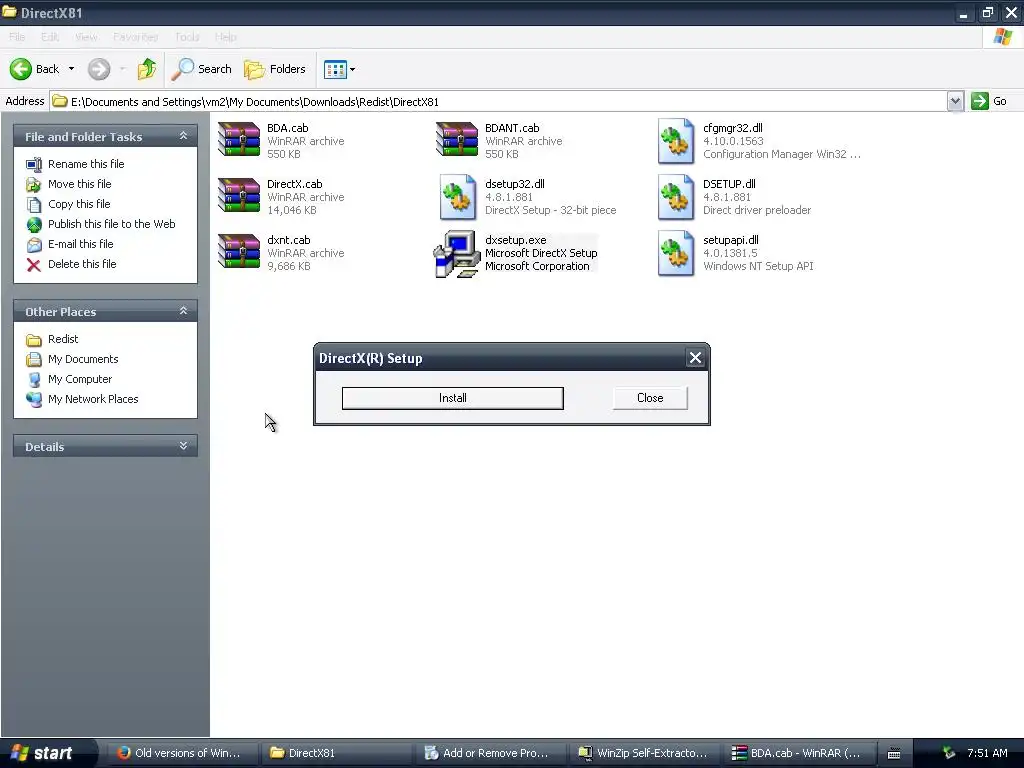
Task: Open the Favorites menu
Action: pos(135,37)
